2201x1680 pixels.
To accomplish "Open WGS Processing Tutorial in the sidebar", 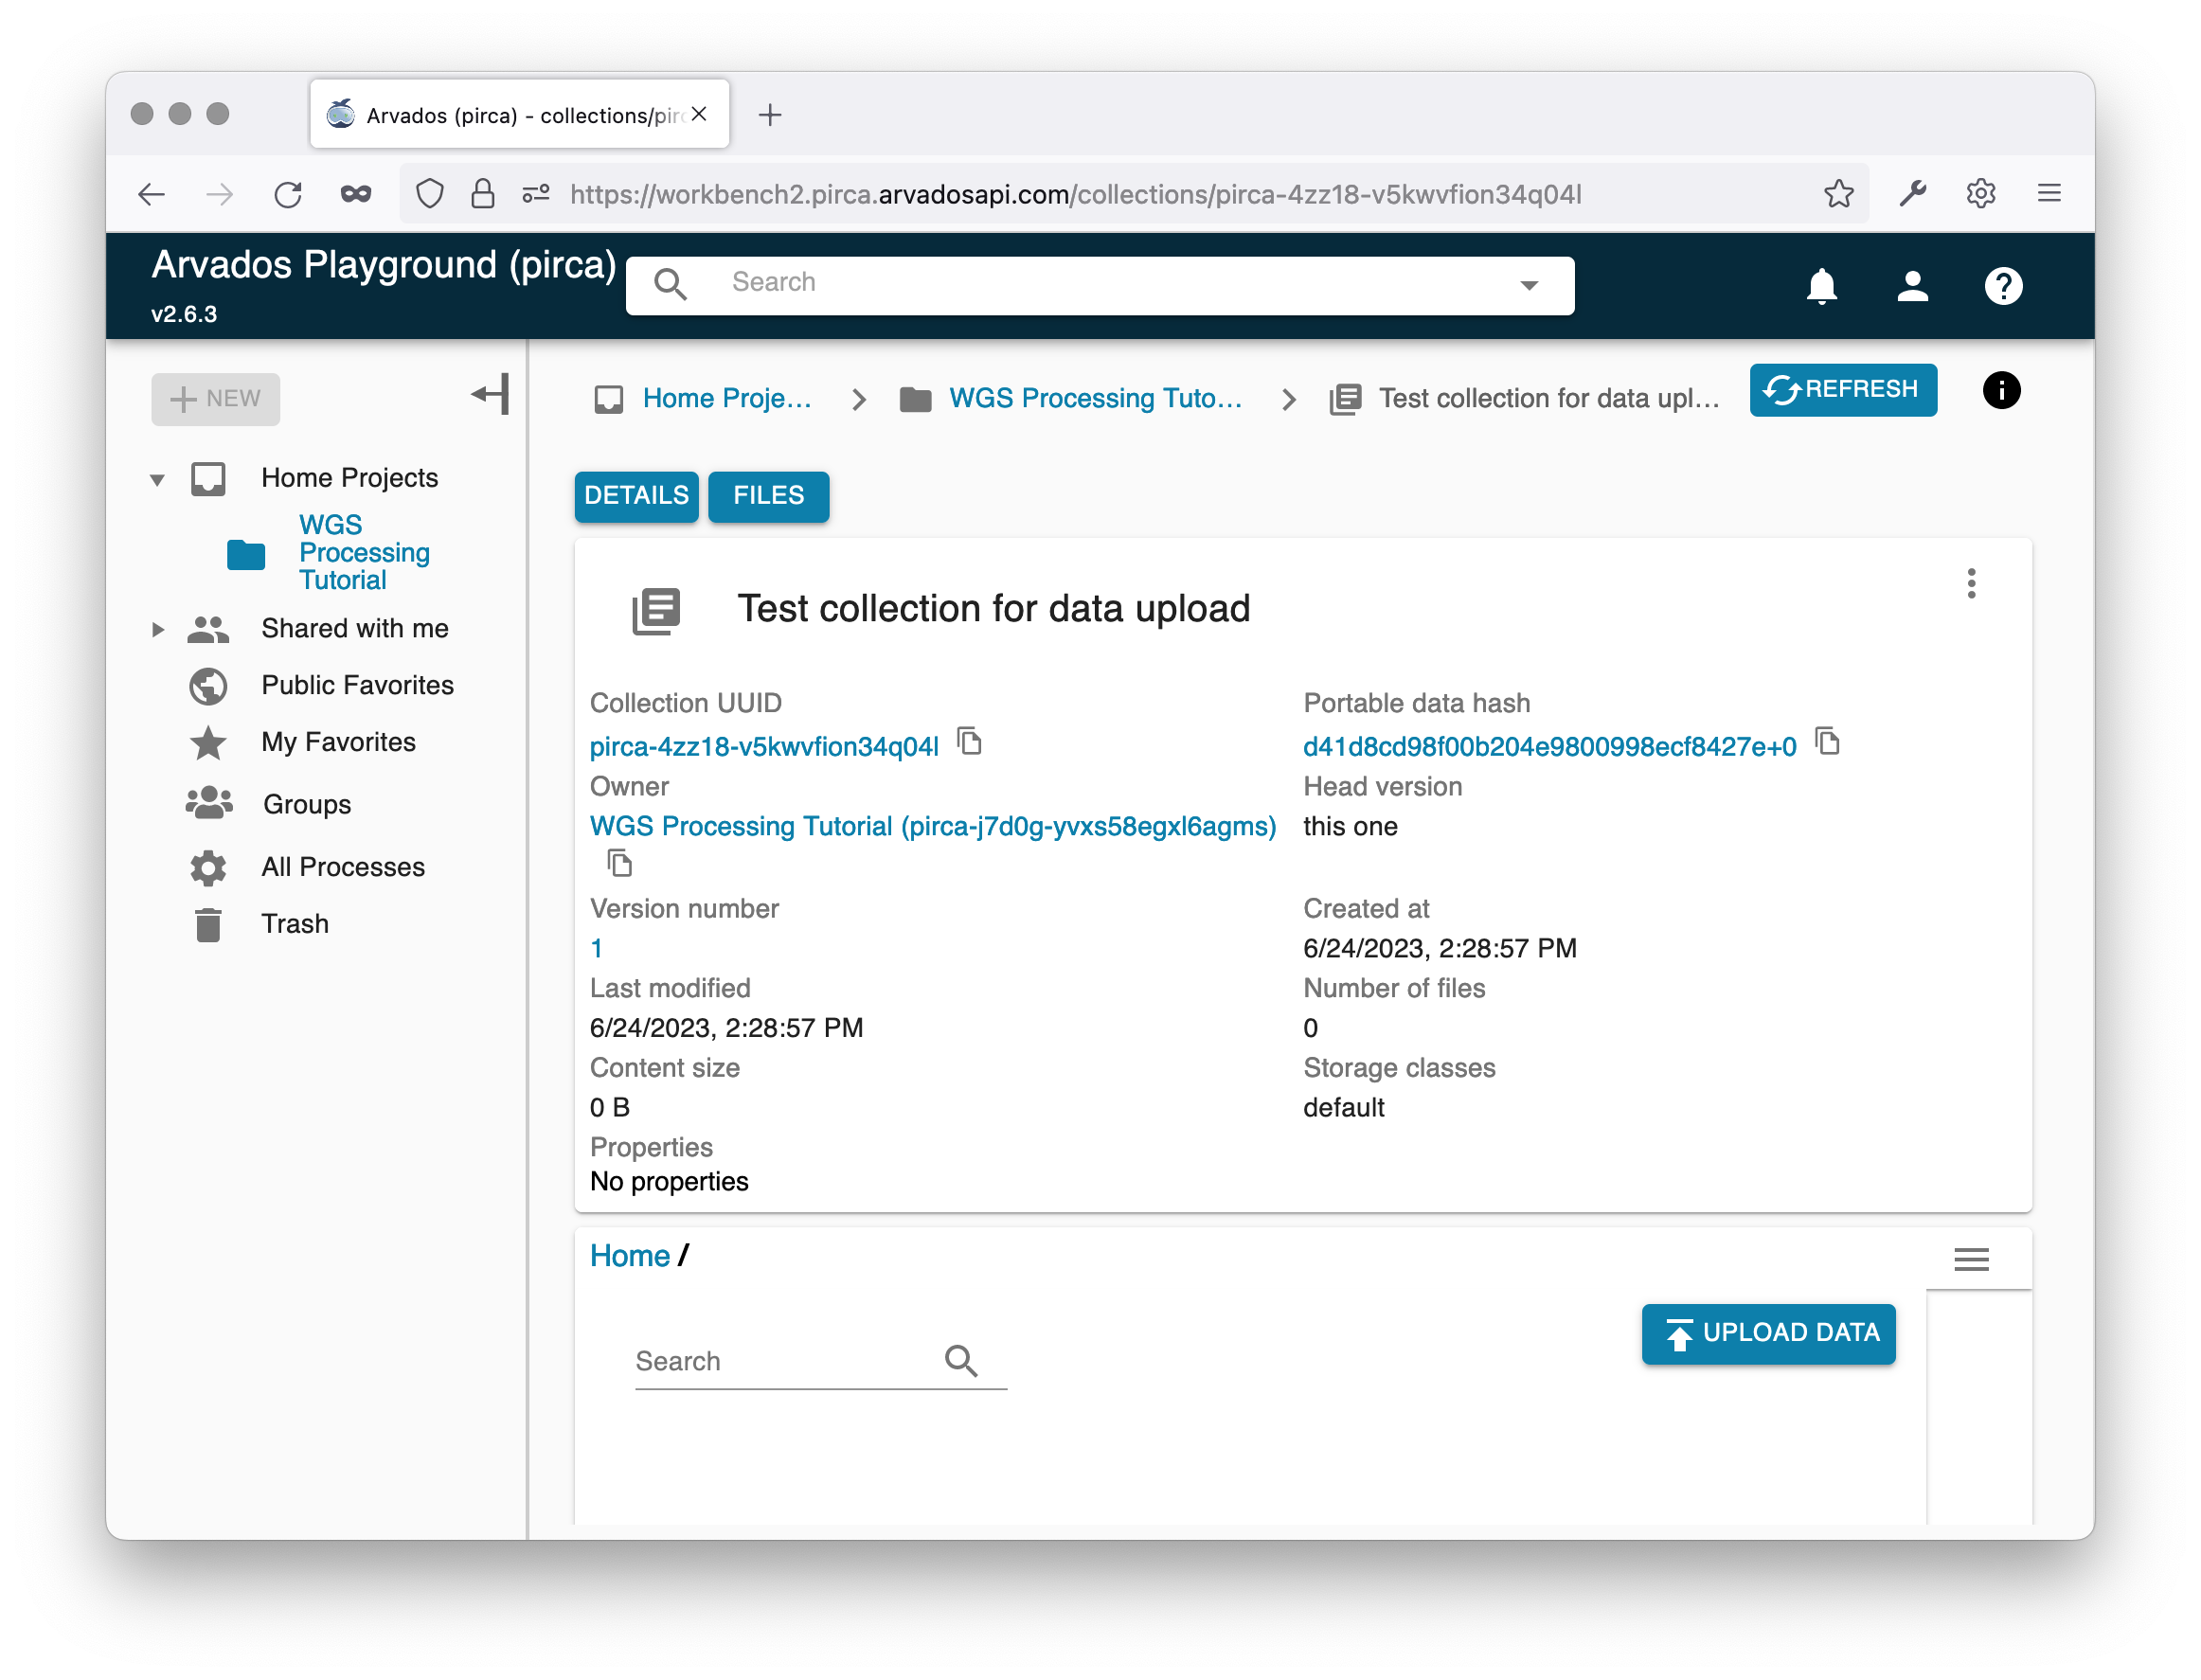I will click(364, 552).
